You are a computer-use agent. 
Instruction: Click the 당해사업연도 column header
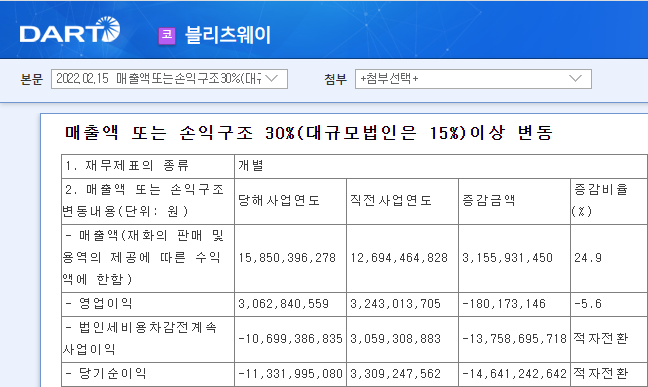pyautogui.click(x=291, y=201)
